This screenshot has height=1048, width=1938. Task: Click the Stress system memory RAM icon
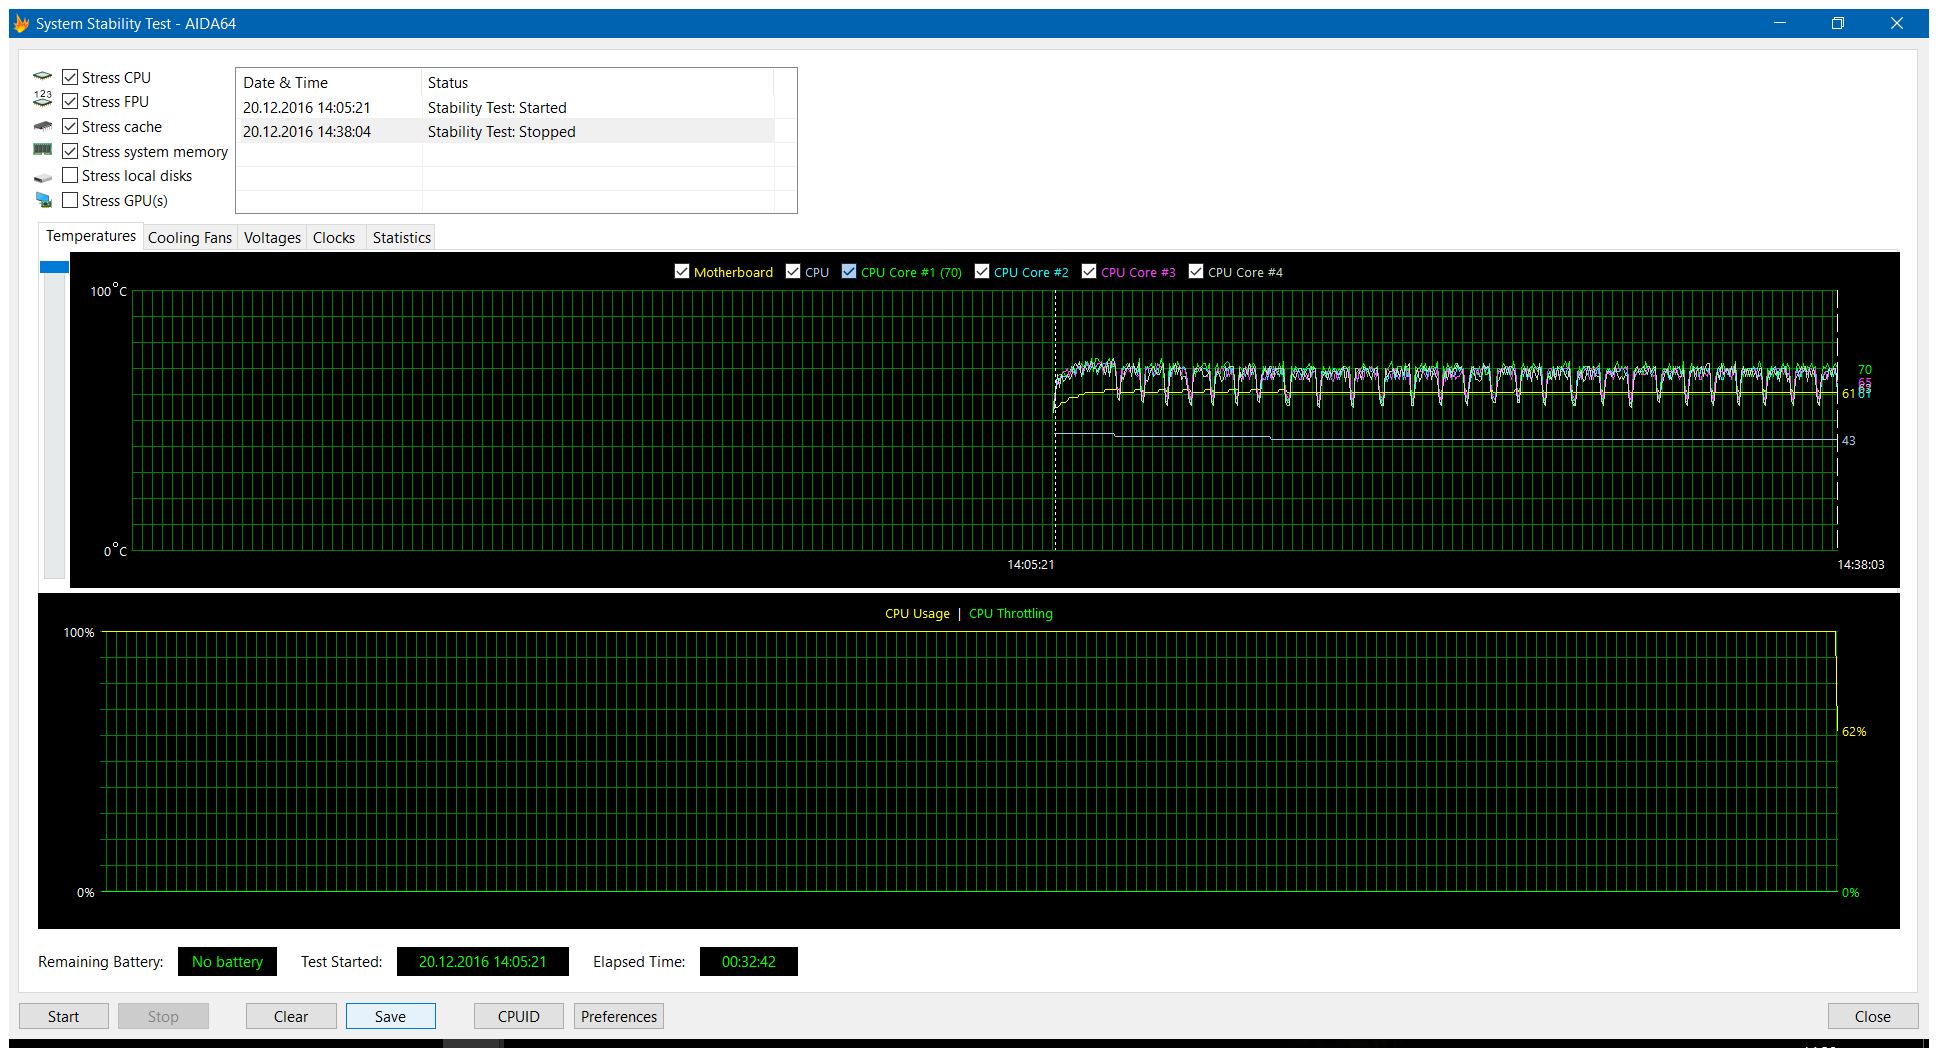43,150
